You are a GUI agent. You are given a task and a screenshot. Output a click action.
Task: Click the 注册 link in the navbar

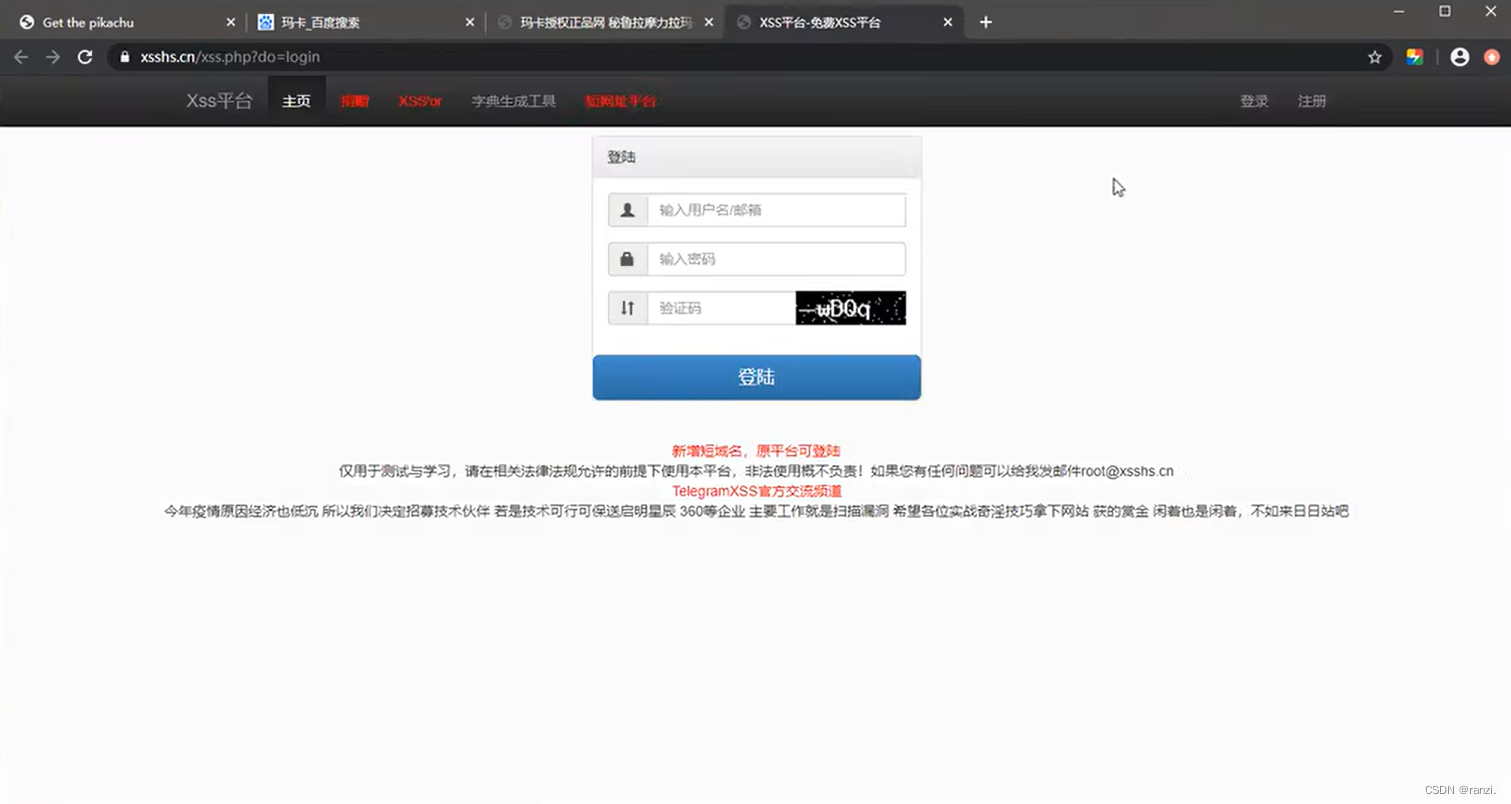1311,101
